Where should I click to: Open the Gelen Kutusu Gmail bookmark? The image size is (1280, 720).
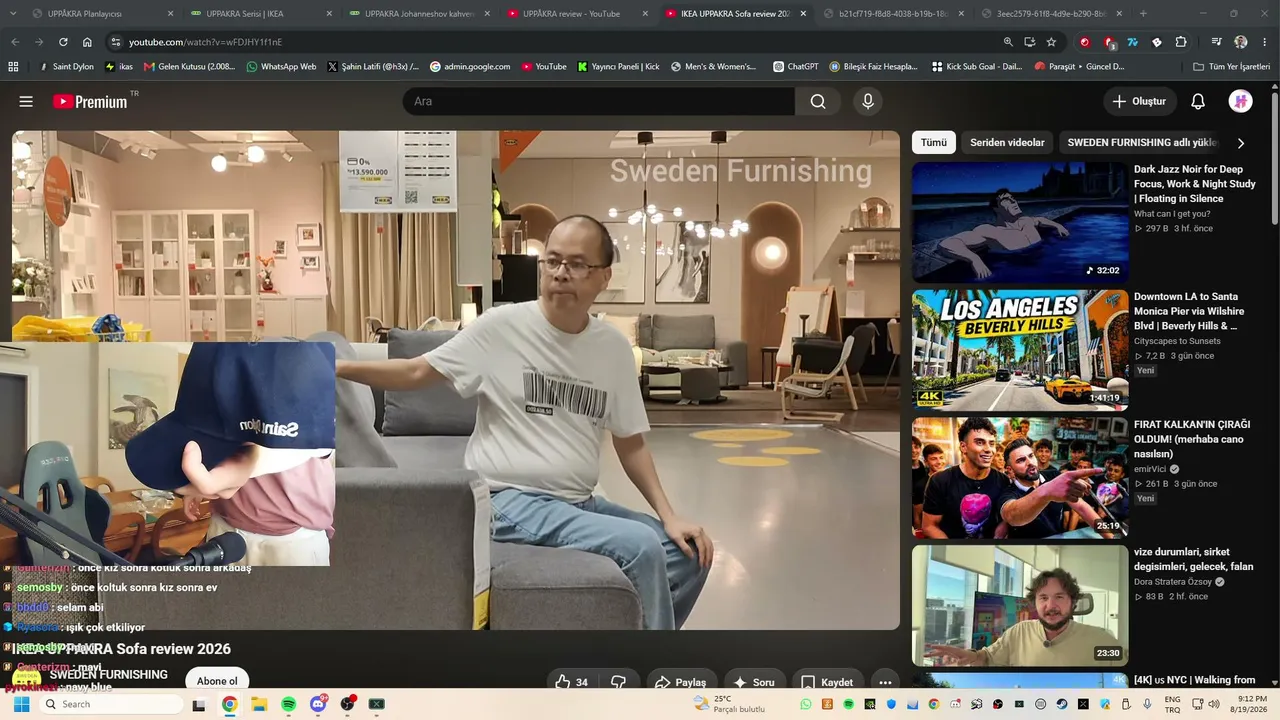pos(190,67)
